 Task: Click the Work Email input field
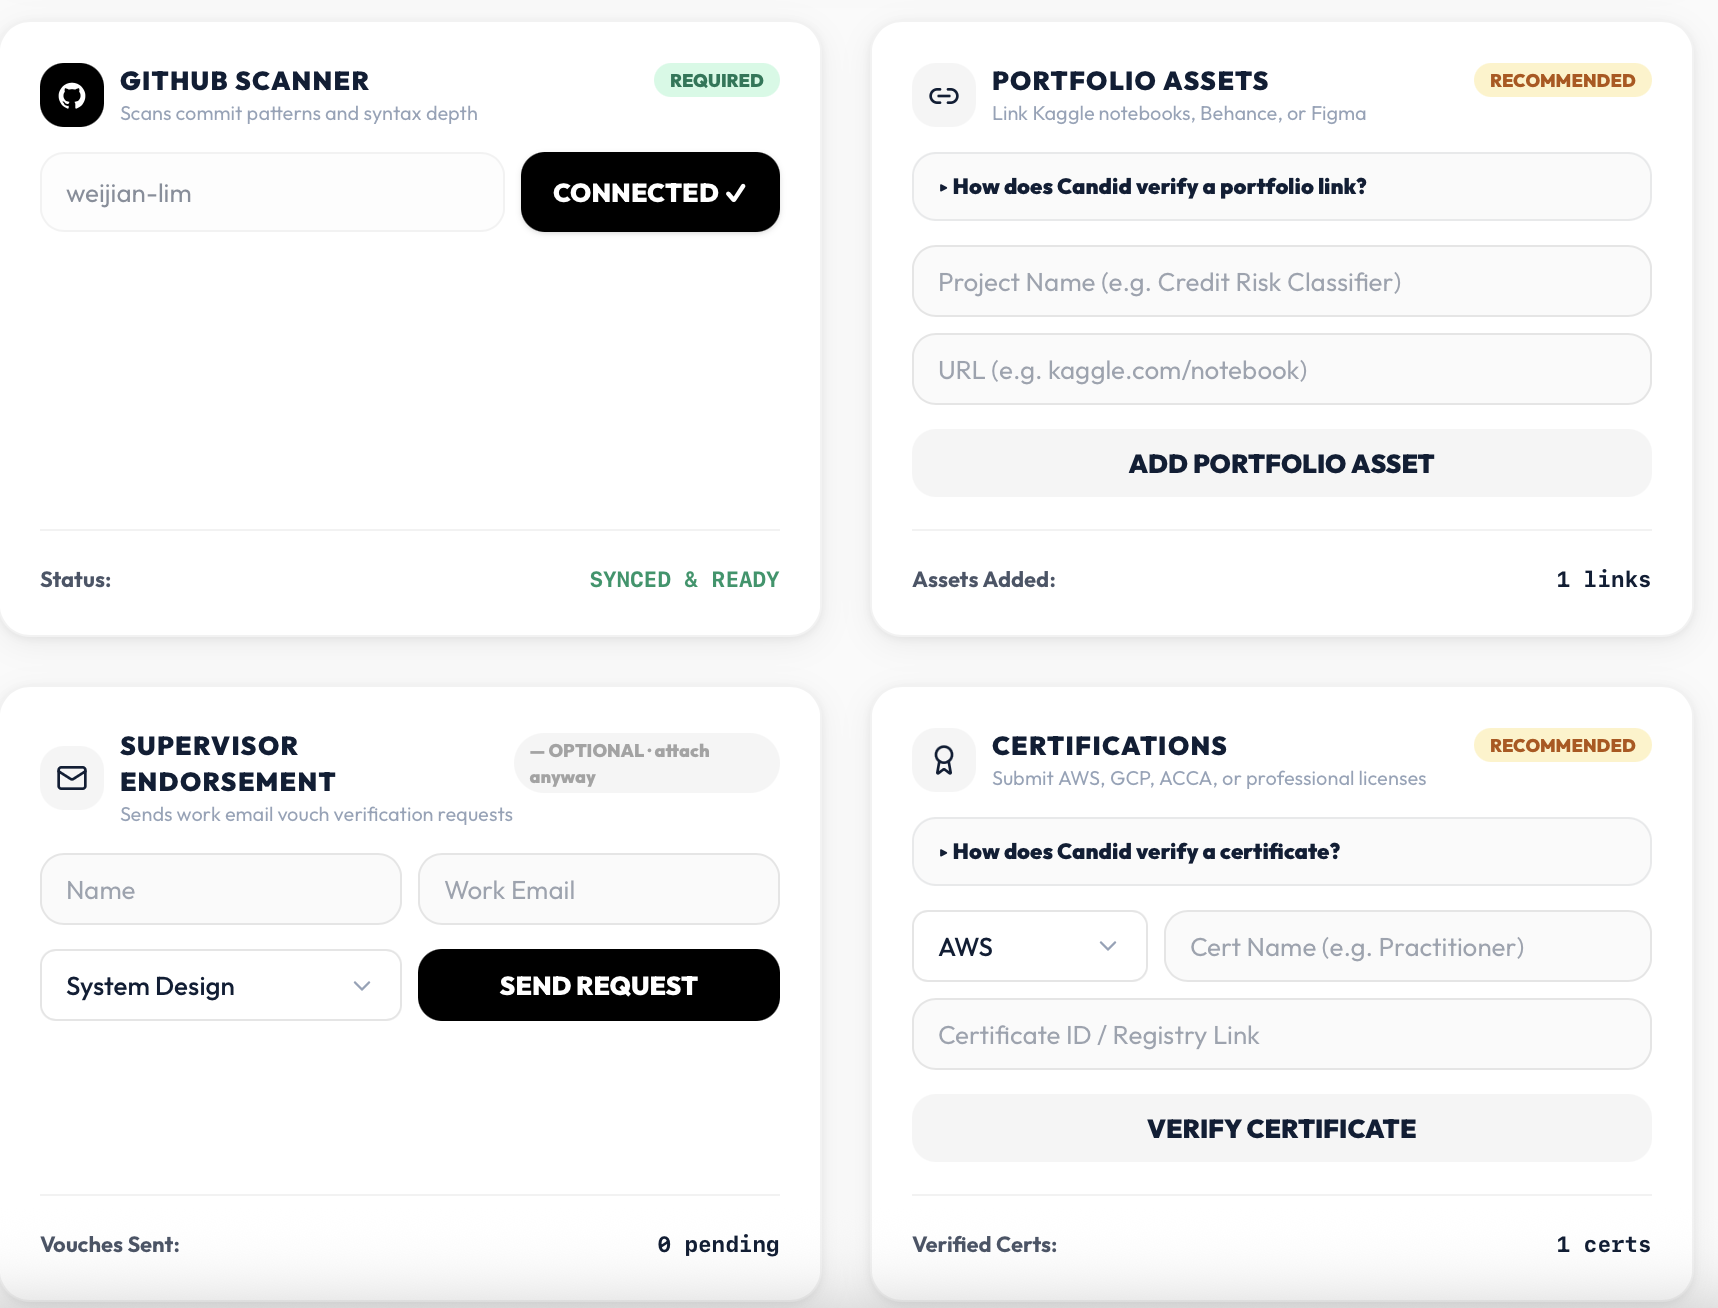(599, 889)
